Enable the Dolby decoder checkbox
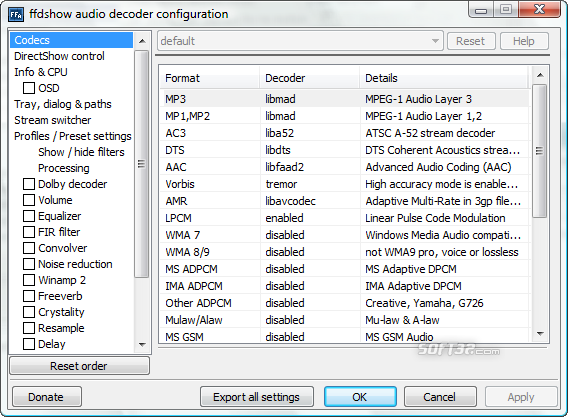 coord(29,184)
